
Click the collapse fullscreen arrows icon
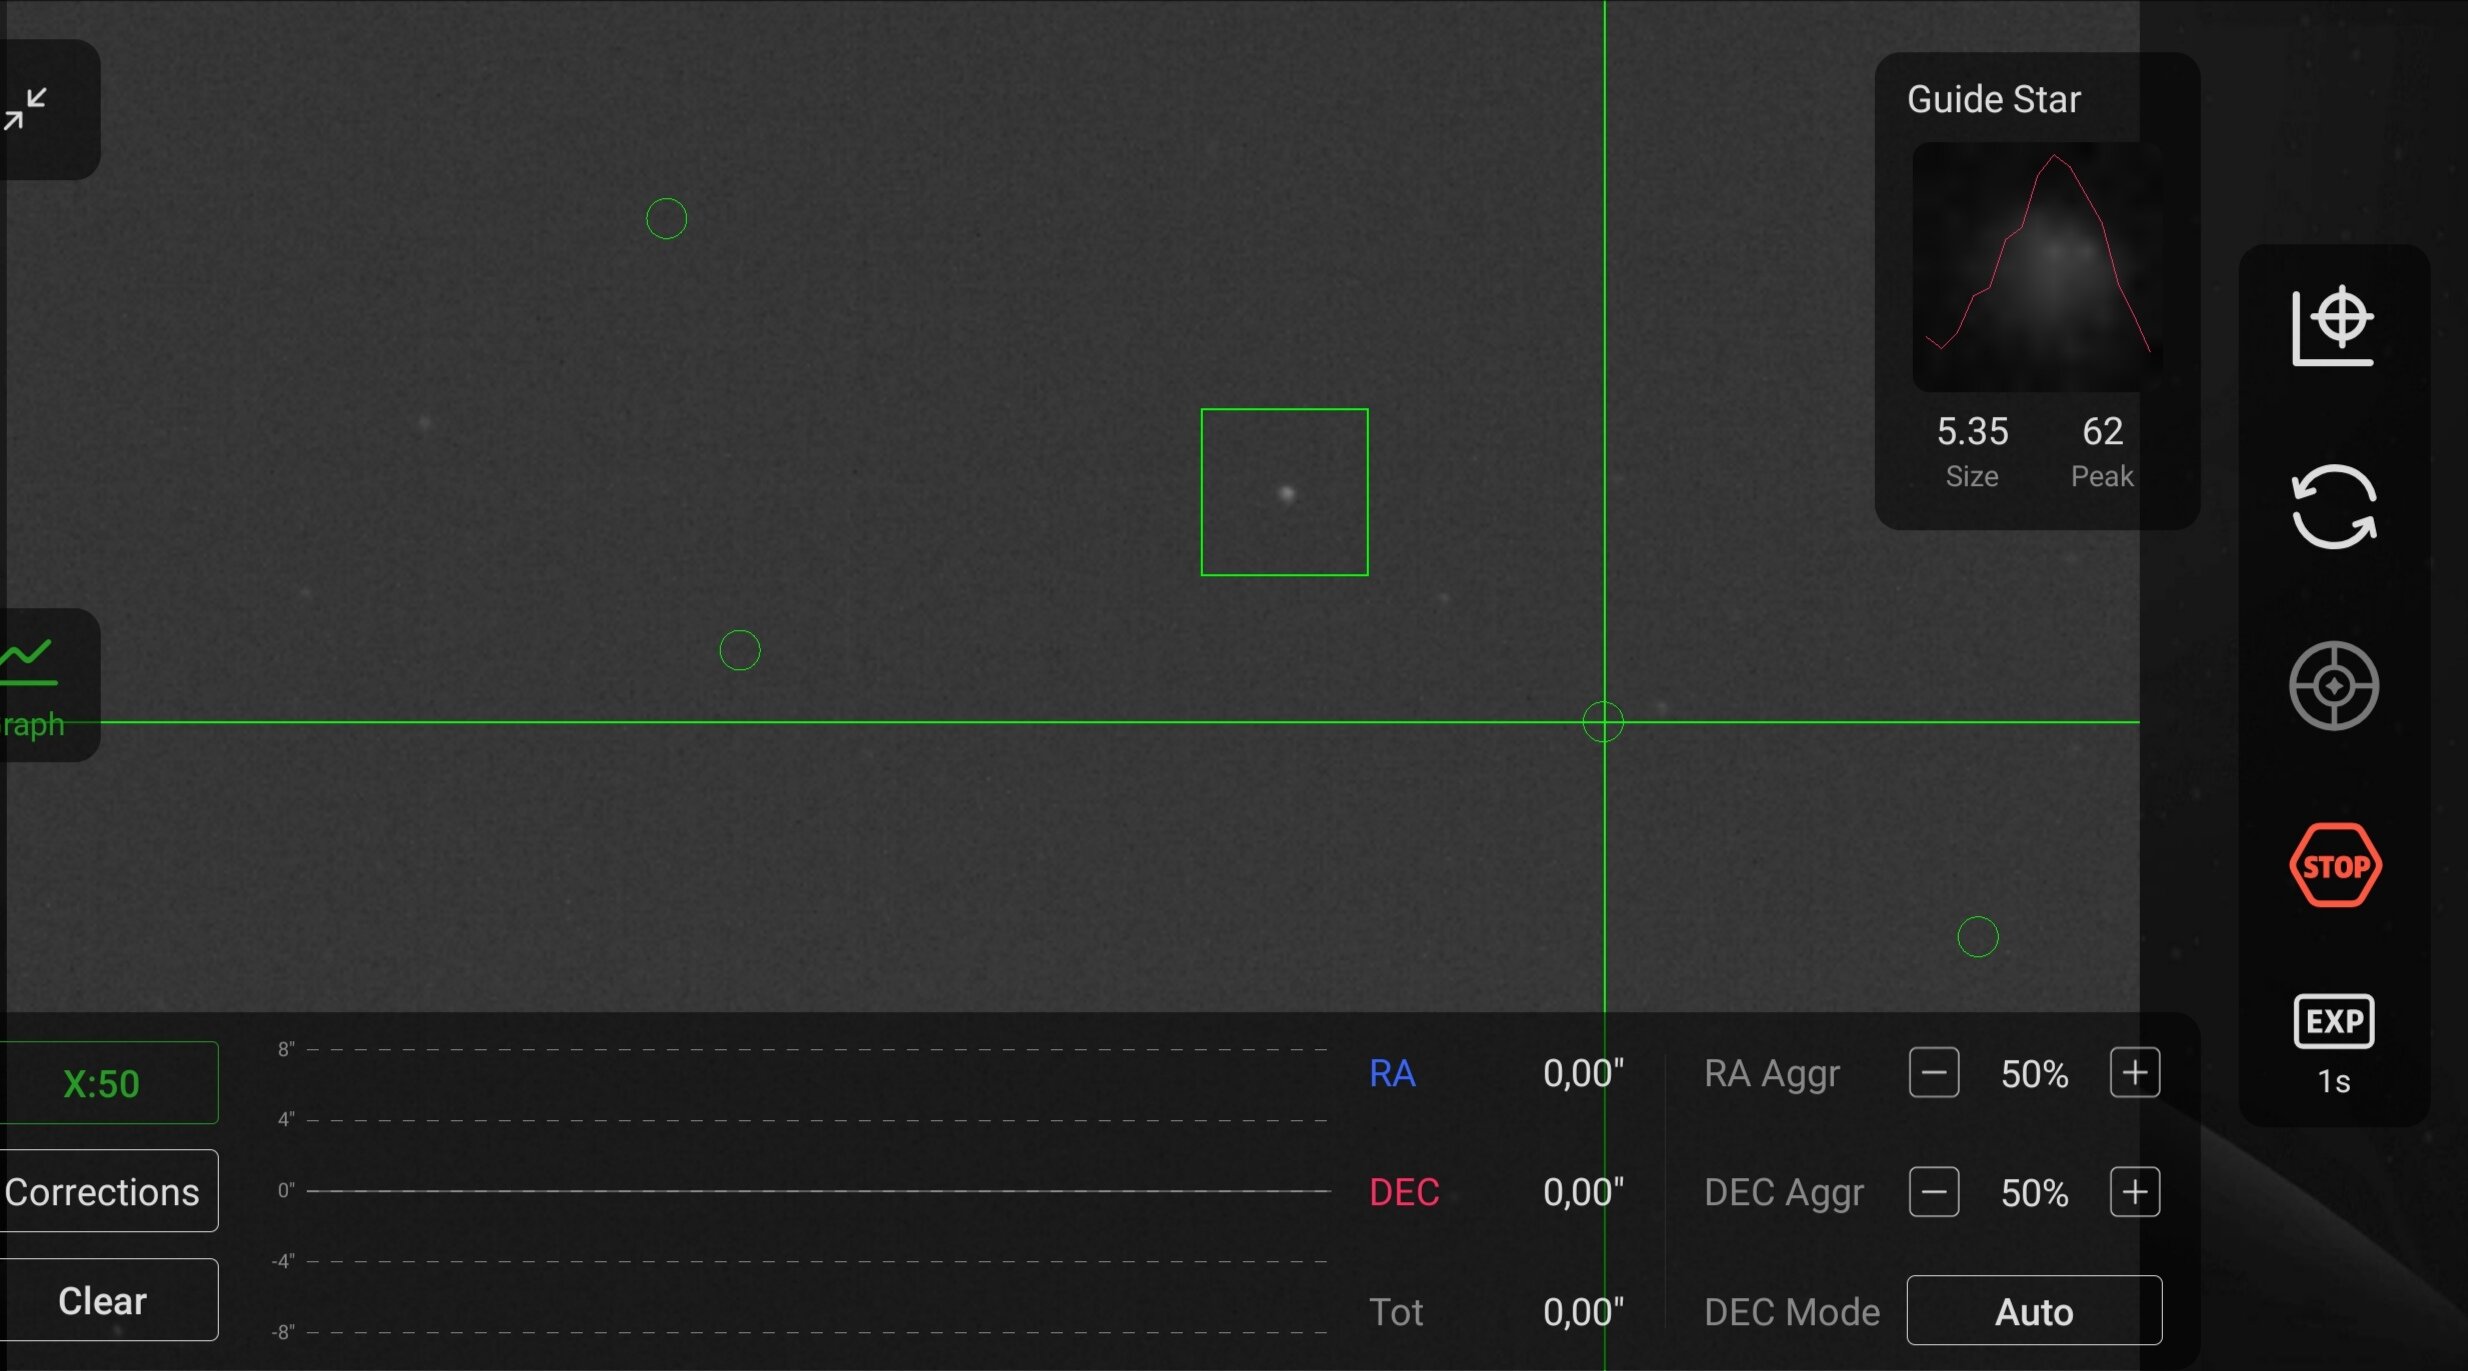26,109
